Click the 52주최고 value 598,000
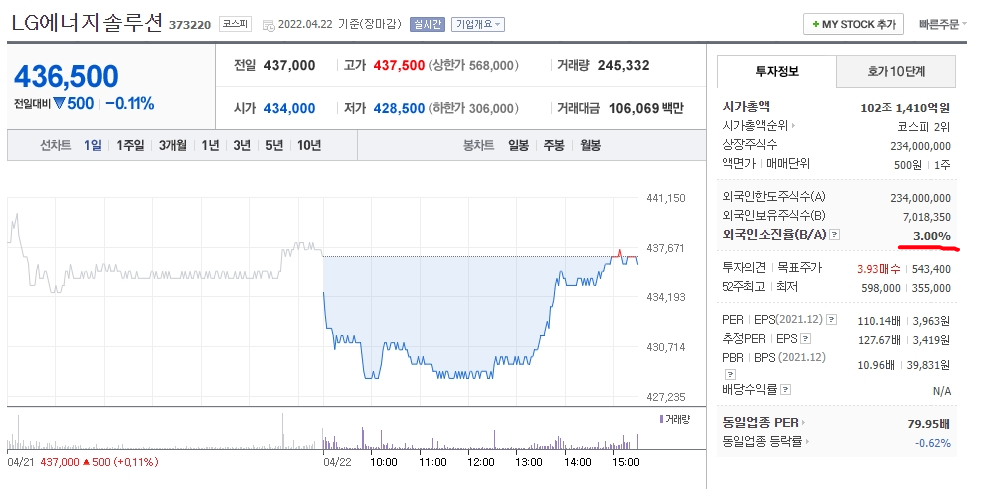 (880, 288)
